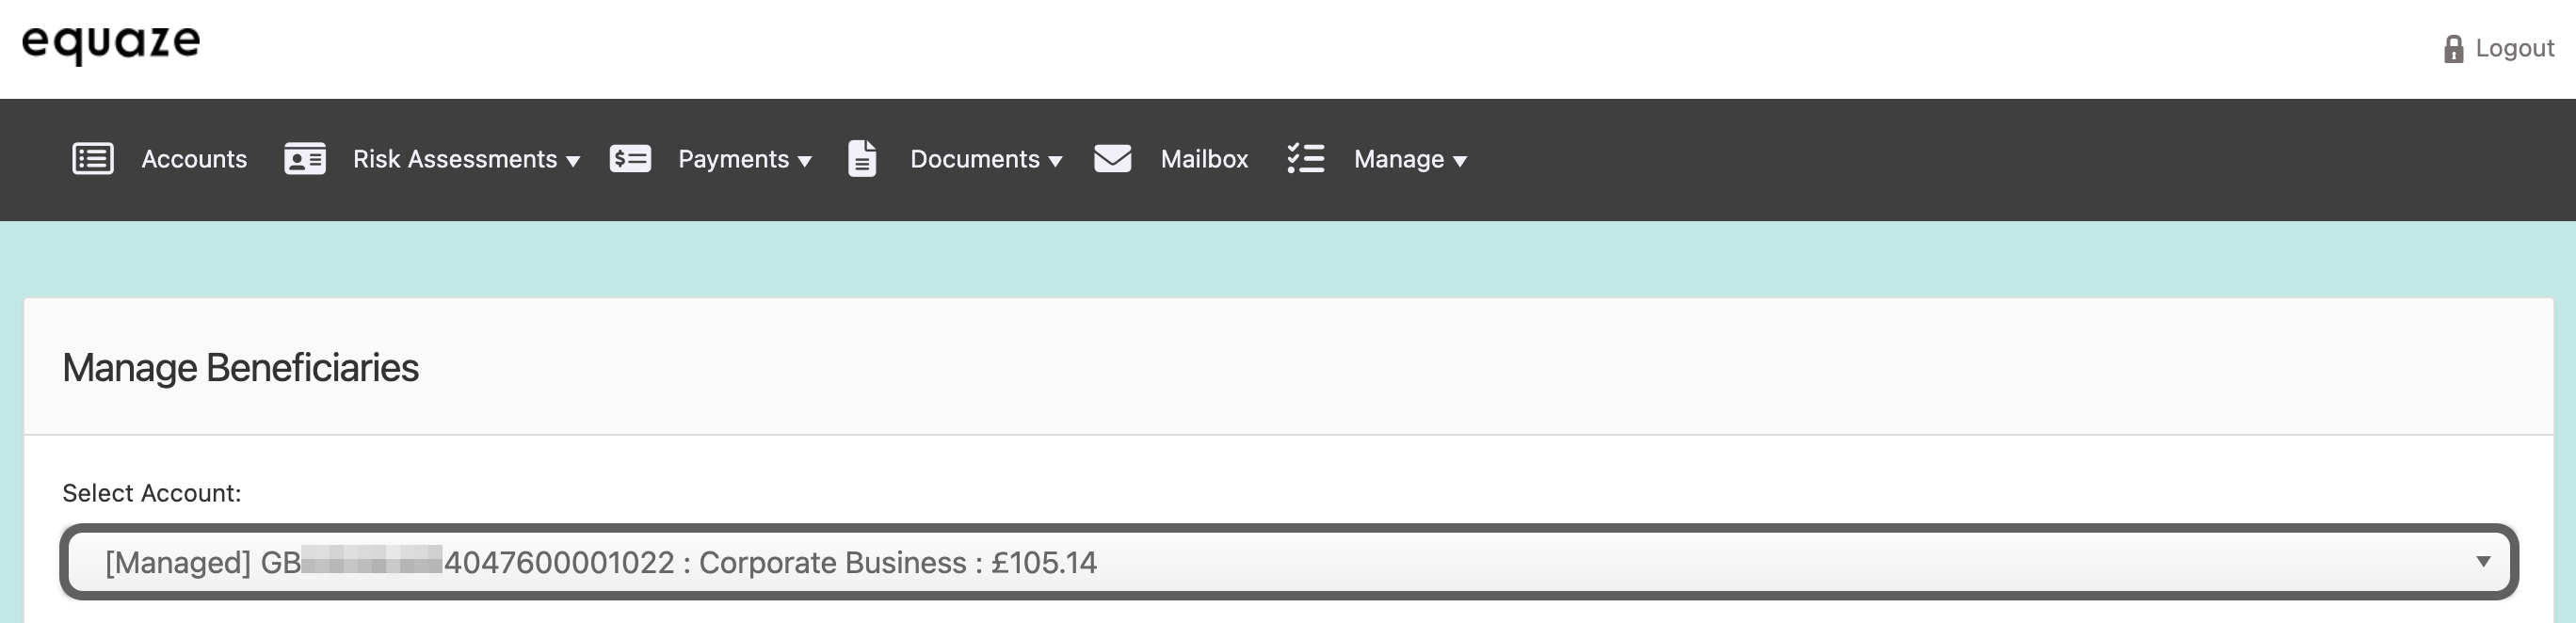Click the Logout link
Viewport: 2576px width, 623px height.
(x=2514, y=48)
